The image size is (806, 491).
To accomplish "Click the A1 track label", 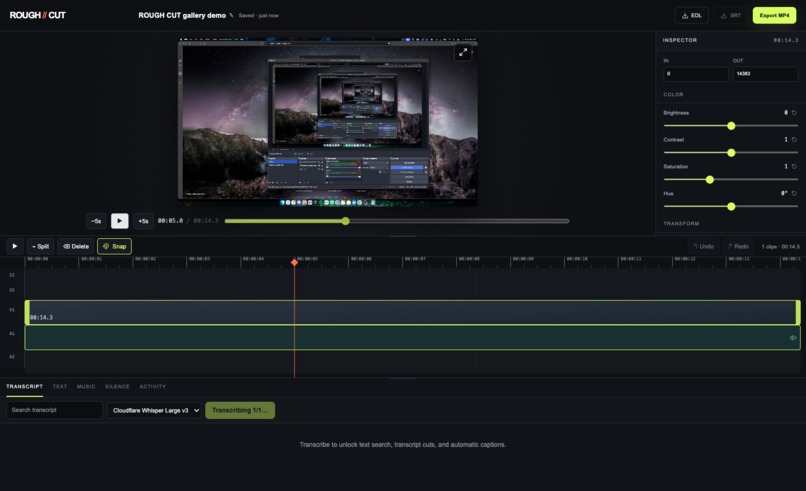I will 12,334.
